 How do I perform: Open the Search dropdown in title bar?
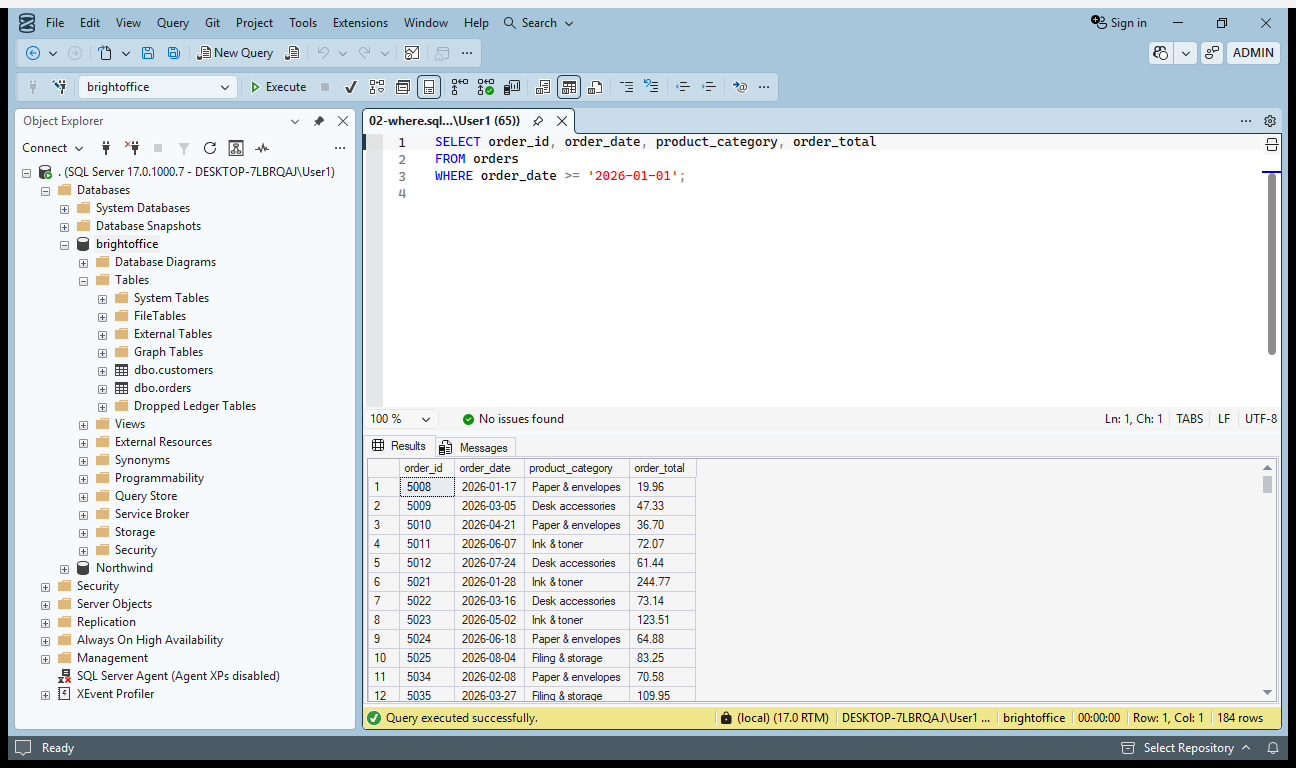539,23
